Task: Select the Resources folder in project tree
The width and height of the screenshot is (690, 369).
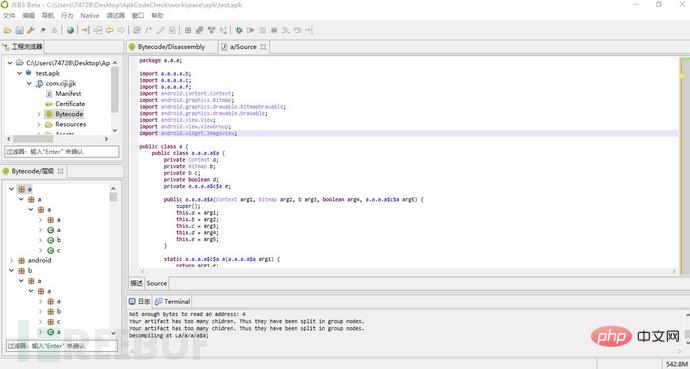Action: 70,124
